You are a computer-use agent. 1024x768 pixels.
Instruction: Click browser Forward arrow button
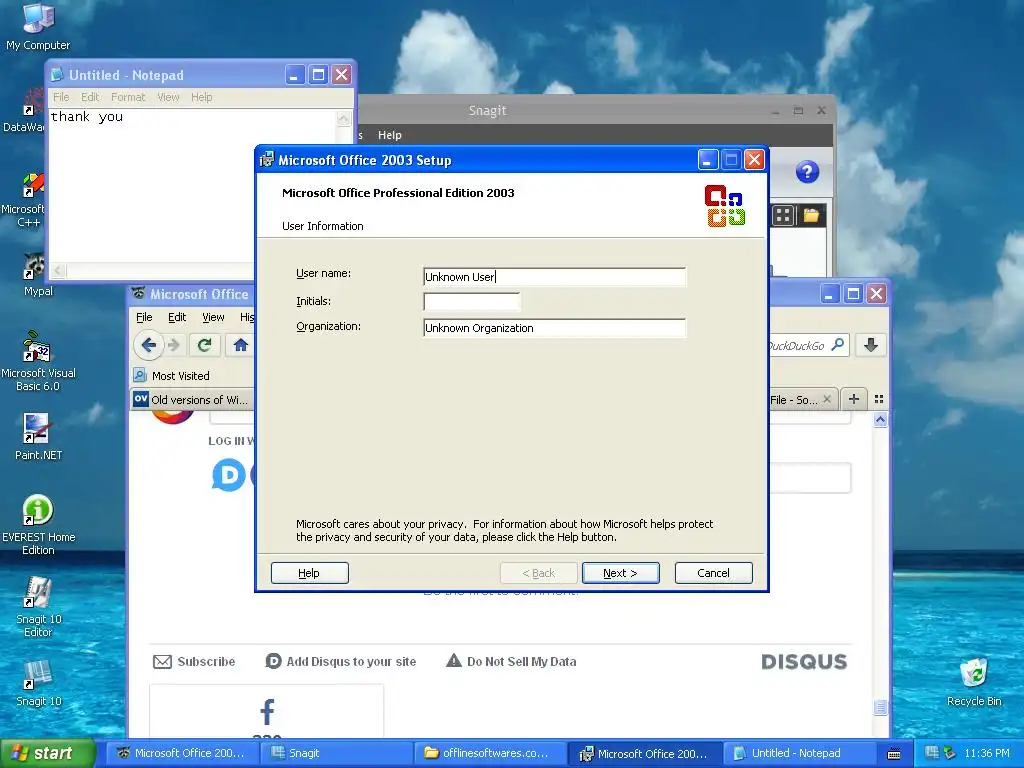pyautogui.click(x=174, y=345)
